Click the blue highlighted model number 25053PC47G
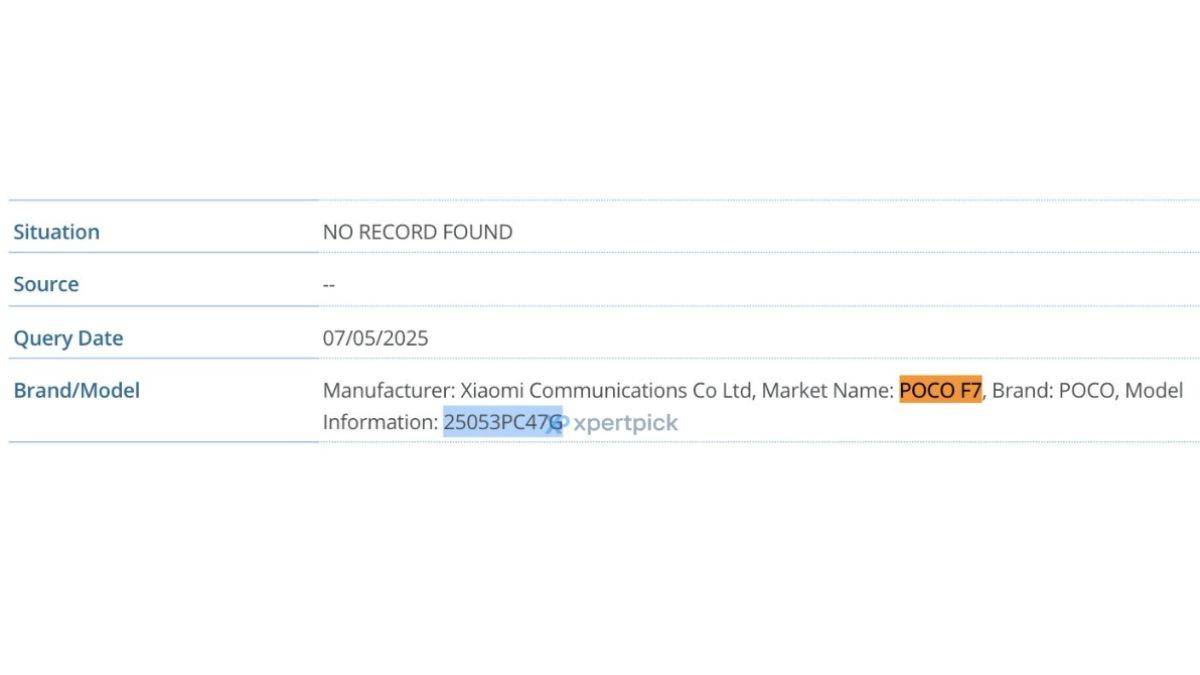Image resolution: width=1200 pixels, height=675 pixels. click(x=500, y=423)
